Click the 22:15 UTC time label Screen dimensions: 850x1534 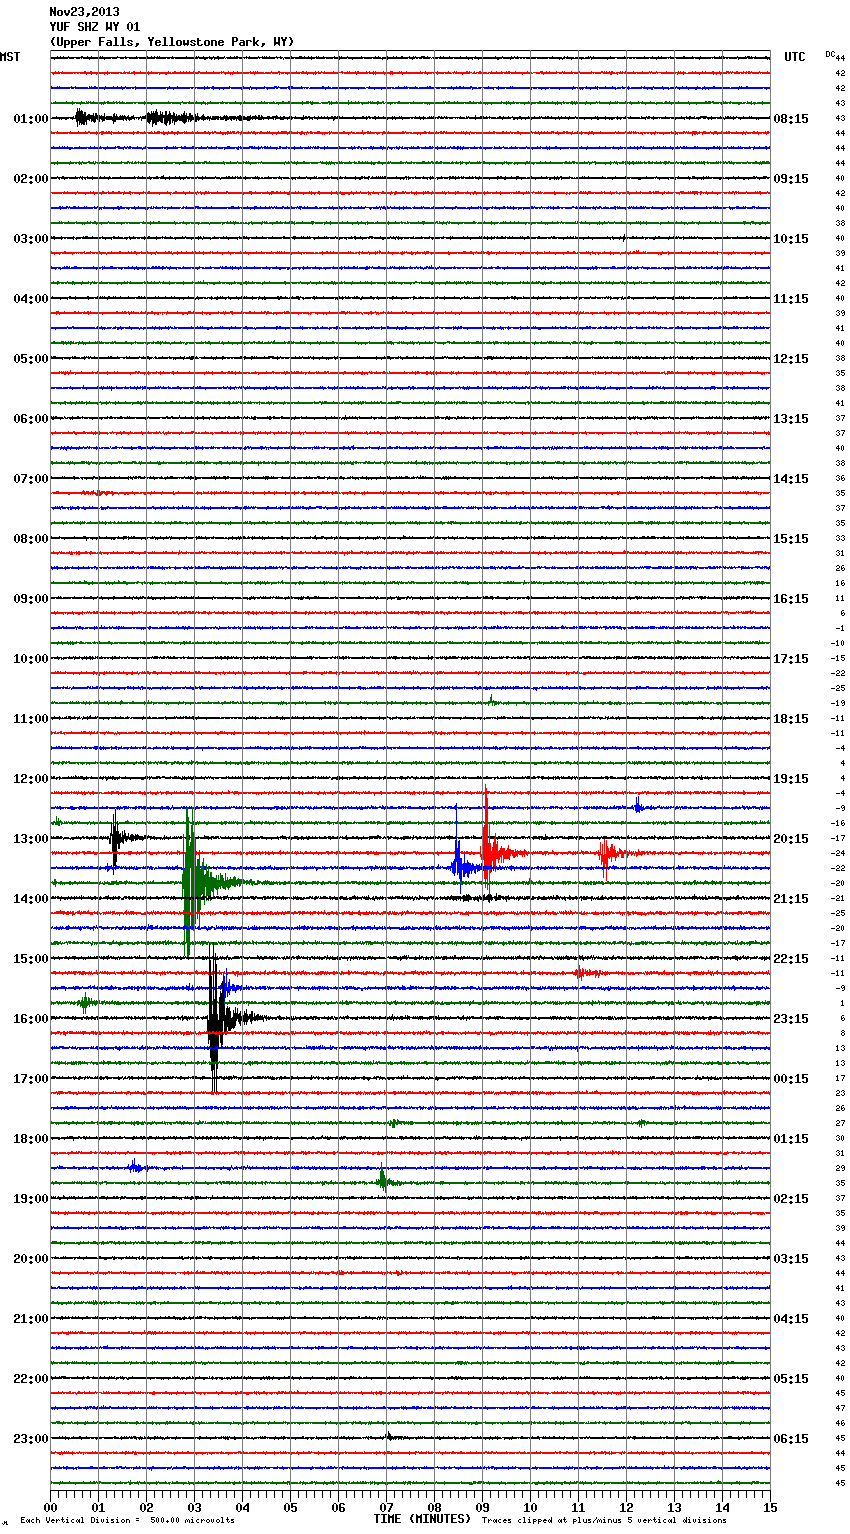tap(791, 959)
